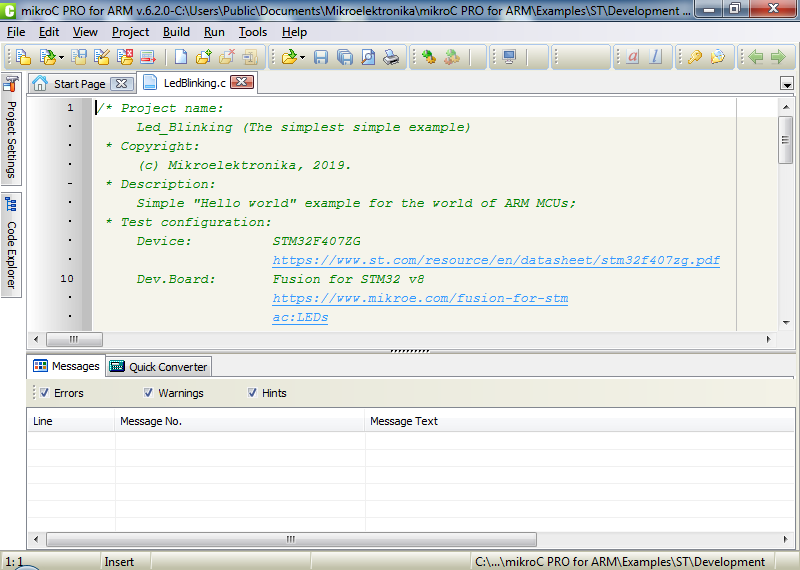Click the golden key toolbar icon
800x570 pixels.
[x=695, y=57]
